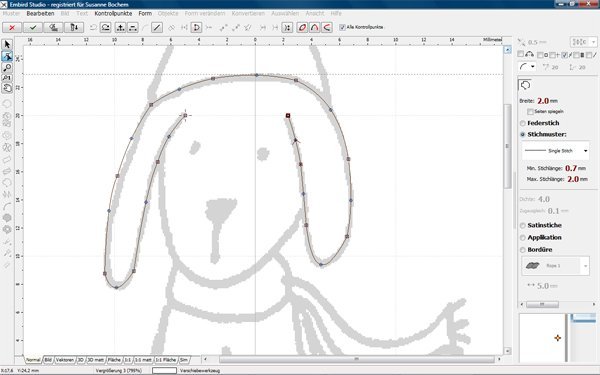
Task: Click the Breite 2.0 mm value
Action: click(543, 101)
